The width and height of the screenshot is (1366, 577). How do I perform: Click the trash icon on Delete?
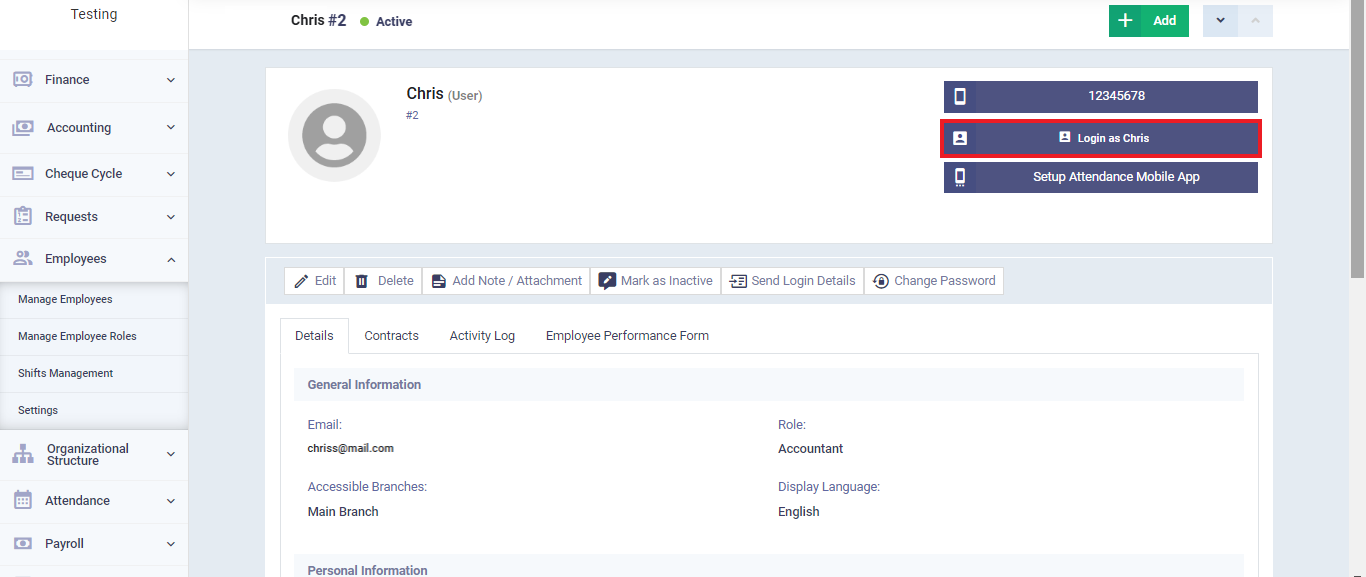click(361, 281)
